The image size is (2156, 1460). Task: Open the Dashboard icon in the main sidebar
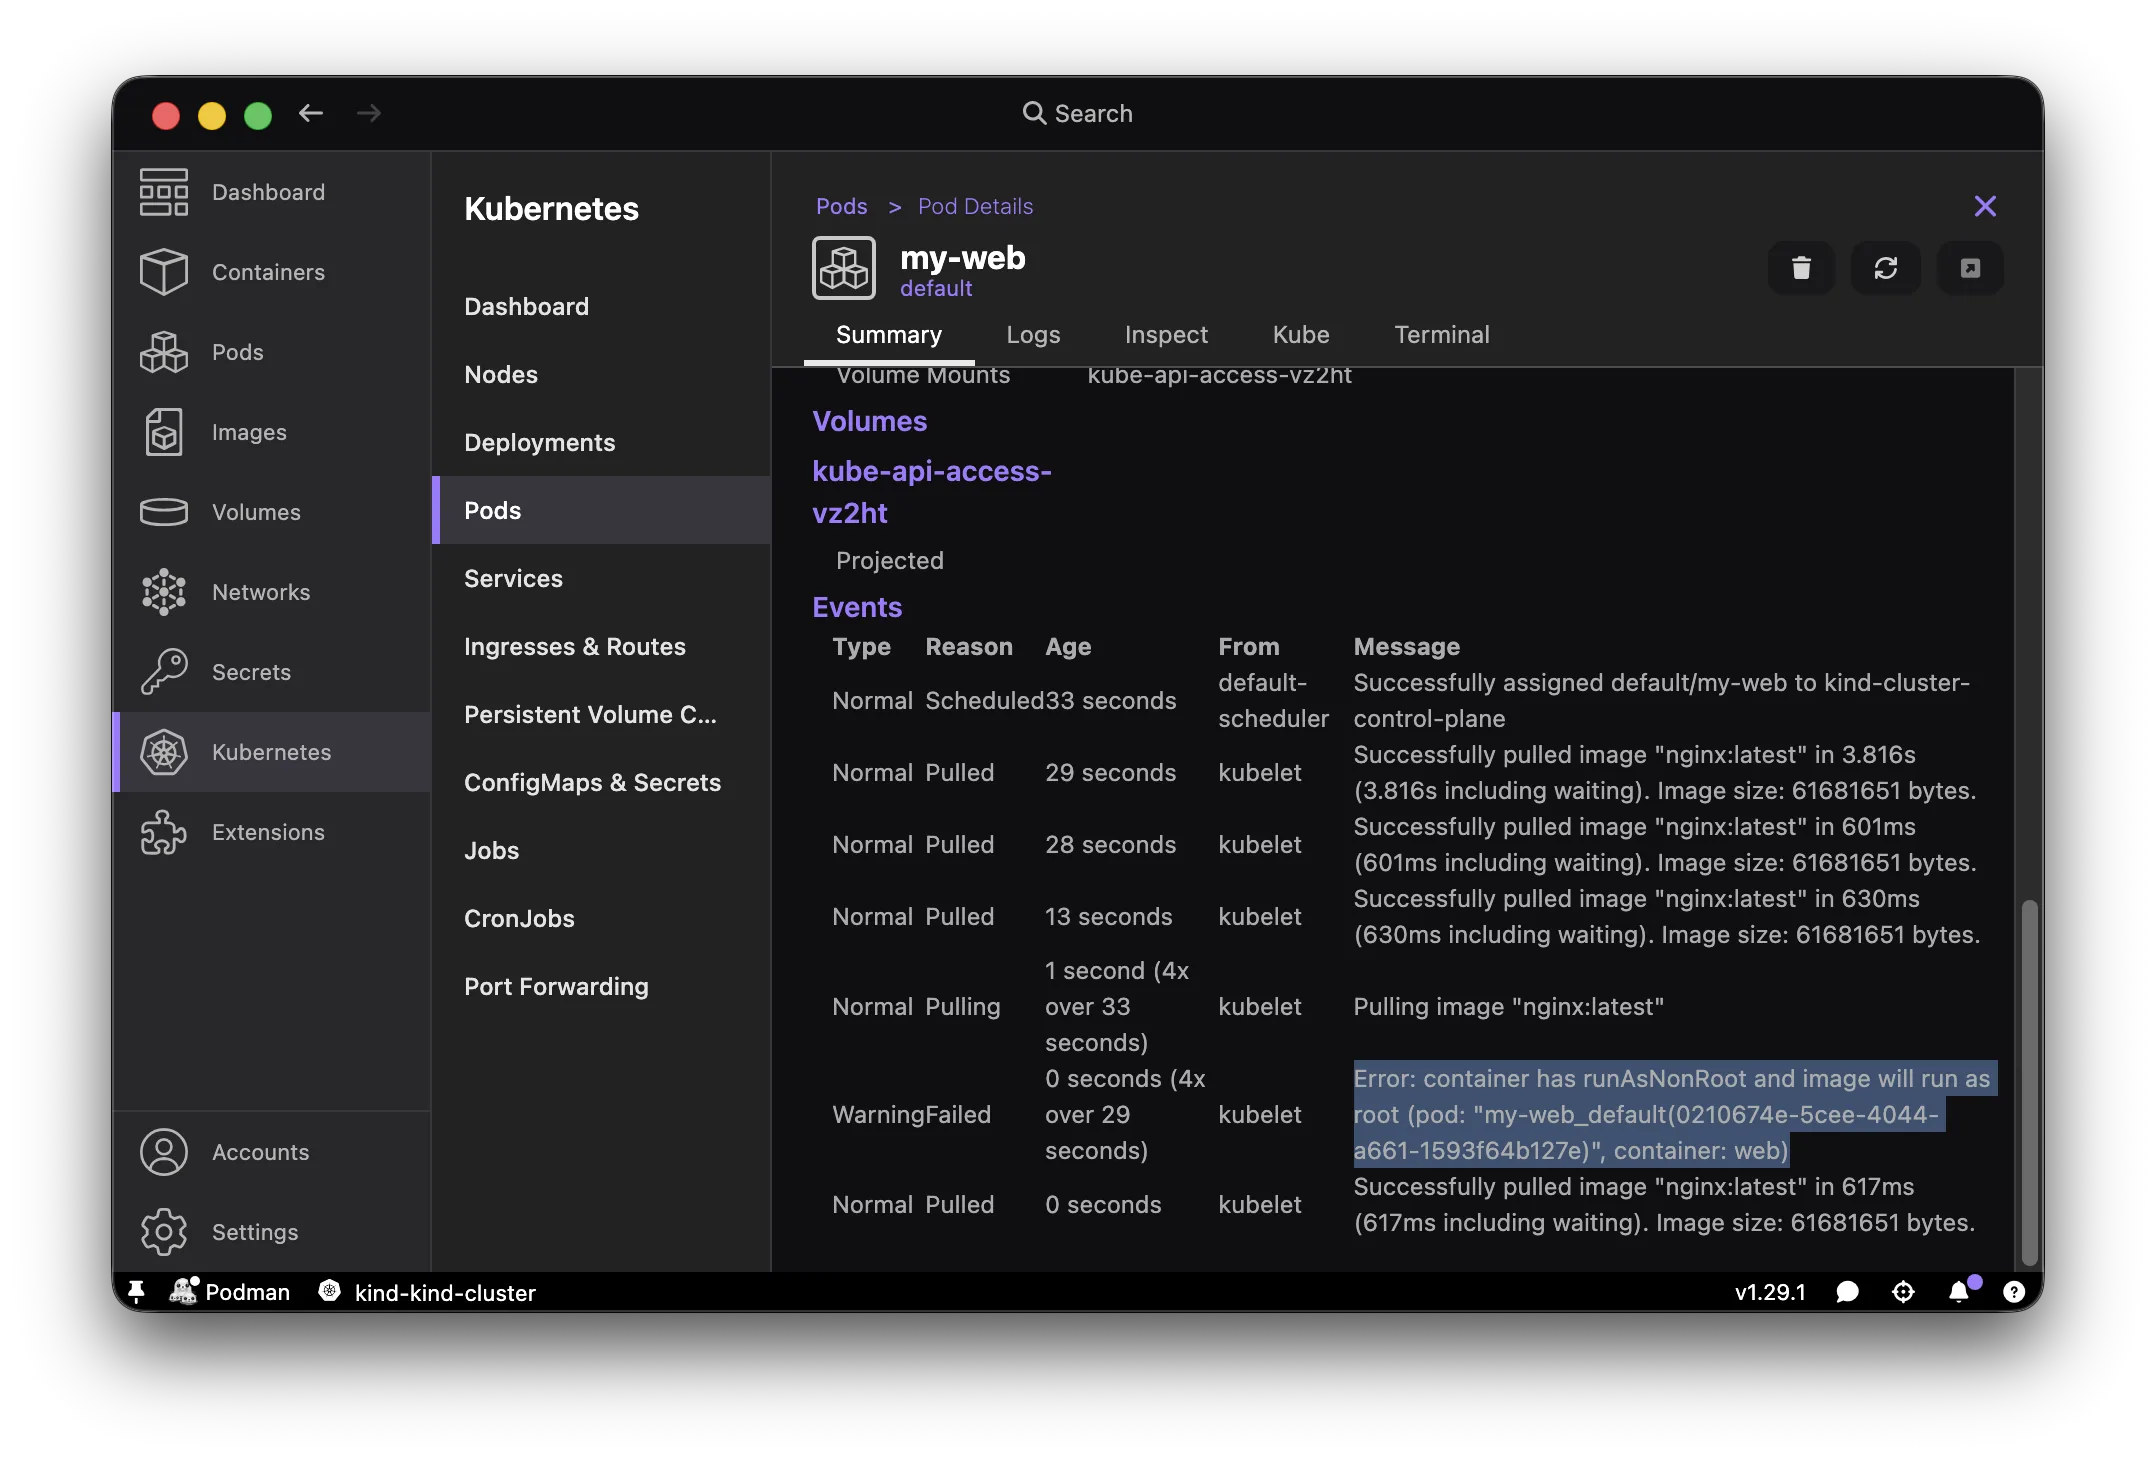click(164, 192)
